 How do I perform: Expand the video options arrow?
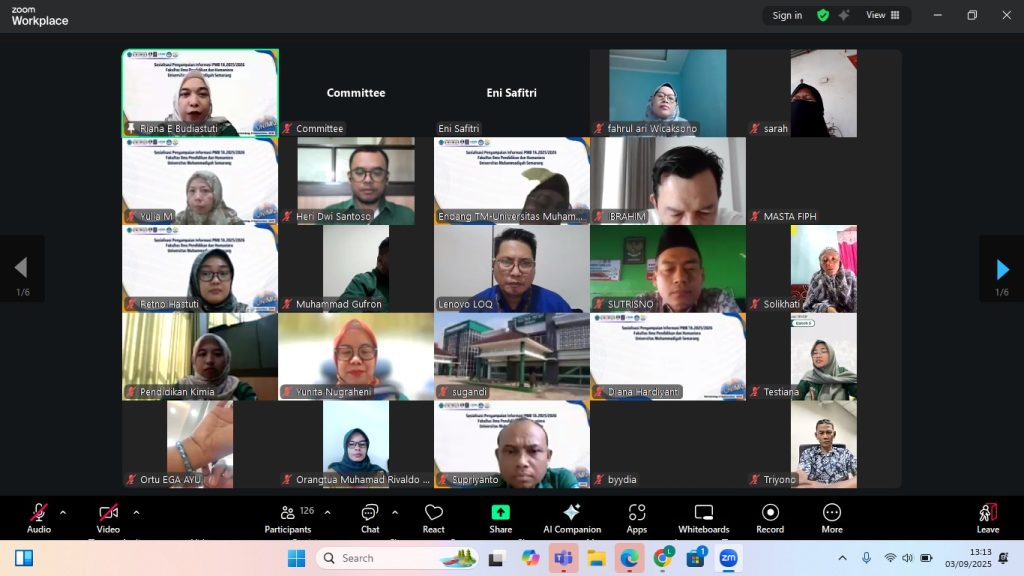(136, 512)
